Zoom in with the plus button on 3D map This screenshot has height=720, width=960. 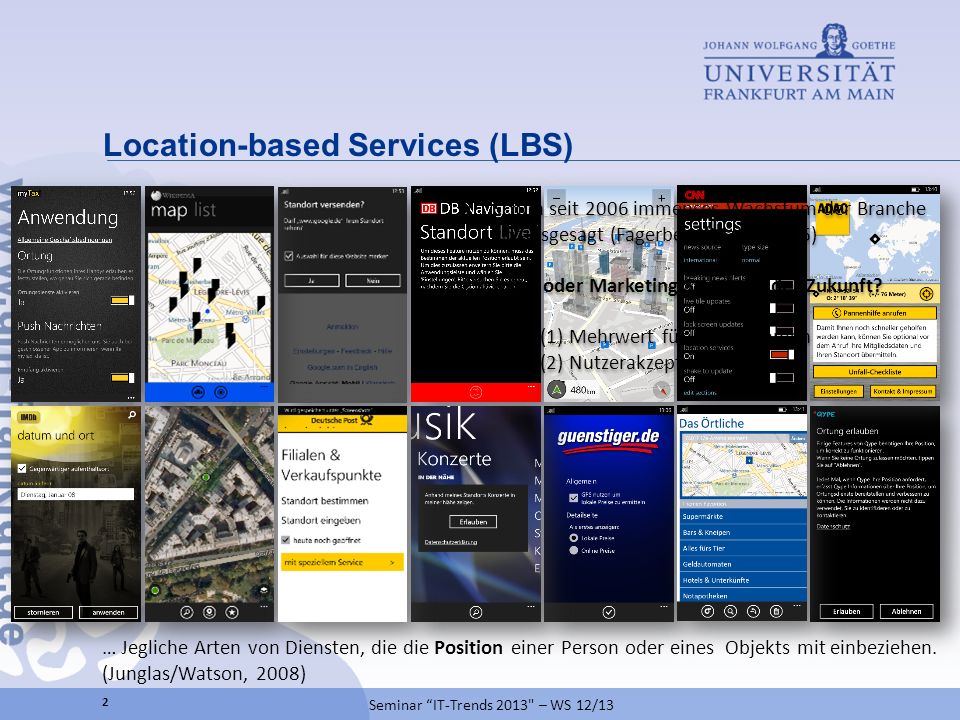661,198
